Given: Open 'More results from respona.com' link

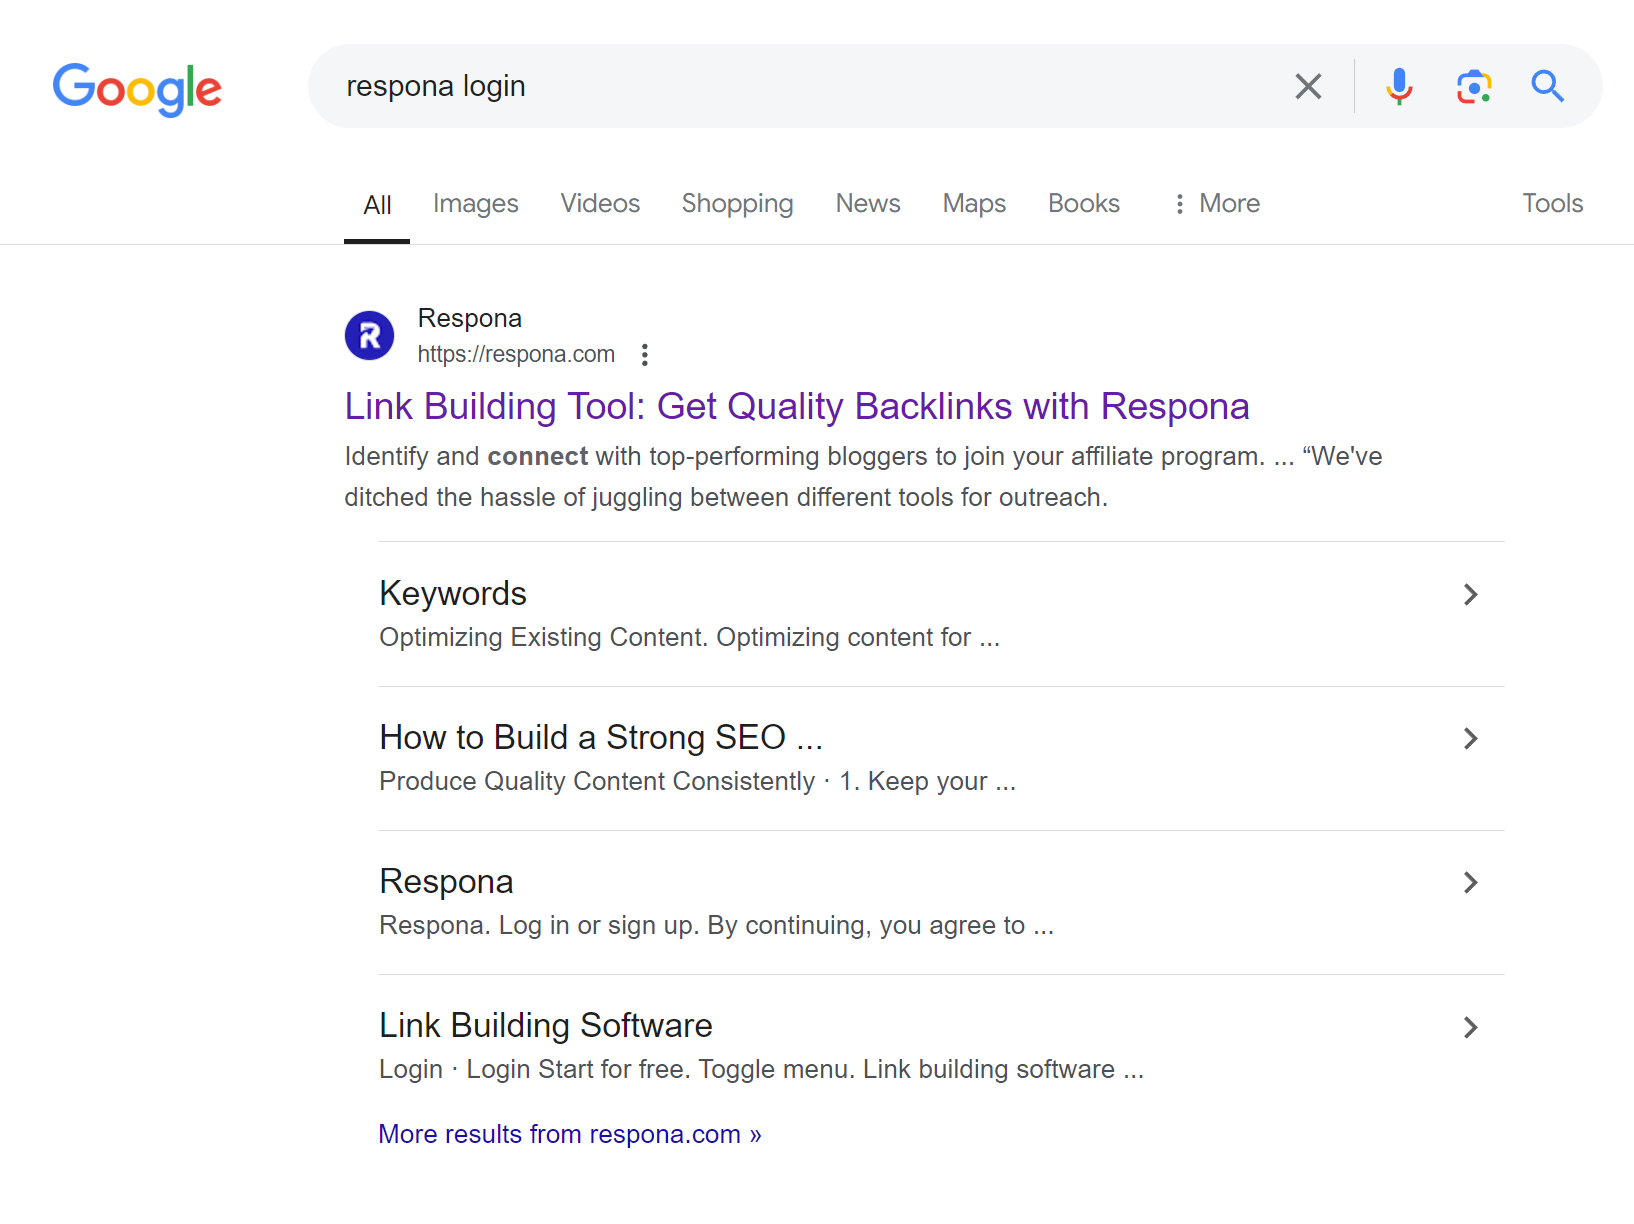Looking at the screenshot, I should pos(570,1134).
